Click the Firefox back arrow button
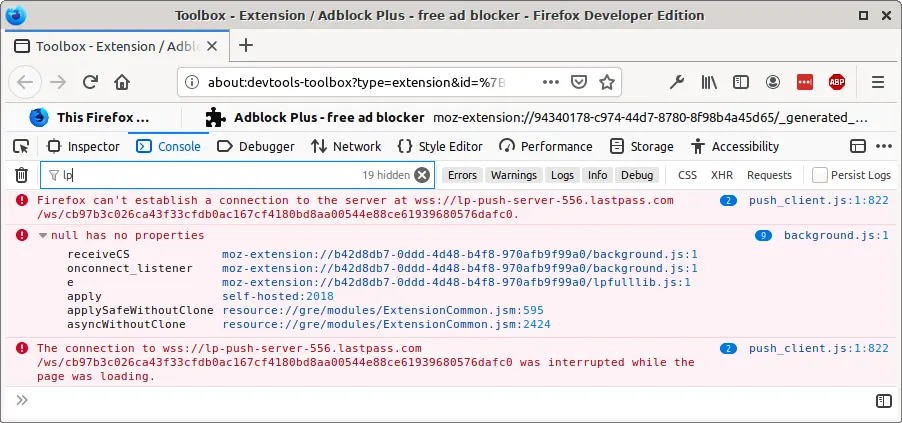Viewport: 902px width, 423px height. pyautogui.click(x=25, y=82)
